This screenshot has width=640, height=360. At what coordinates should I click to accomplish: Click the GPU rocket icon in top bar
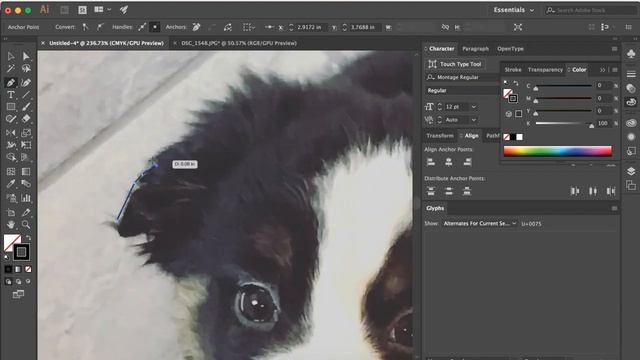pos(124,9)
